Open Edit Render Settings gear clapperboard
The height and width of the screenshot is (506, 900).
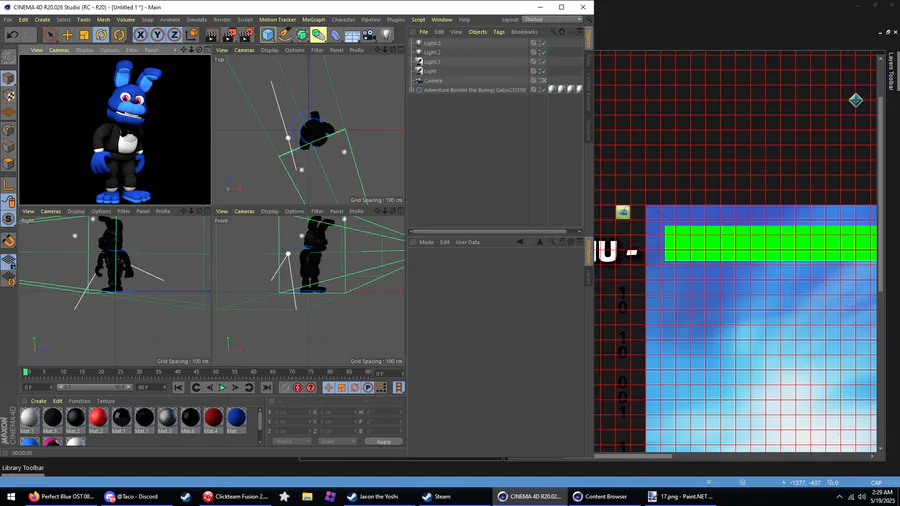(x=246, y=35)
